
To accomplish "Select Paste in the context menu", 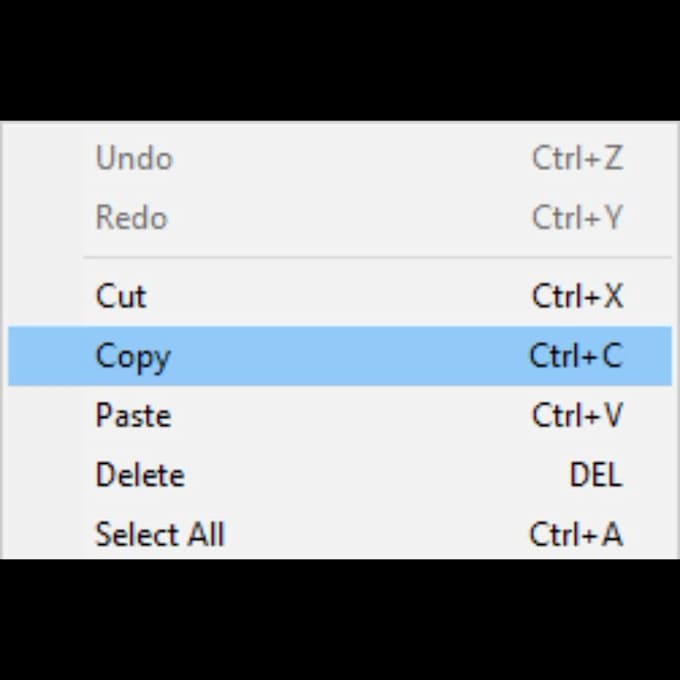I will pos(133,415).
